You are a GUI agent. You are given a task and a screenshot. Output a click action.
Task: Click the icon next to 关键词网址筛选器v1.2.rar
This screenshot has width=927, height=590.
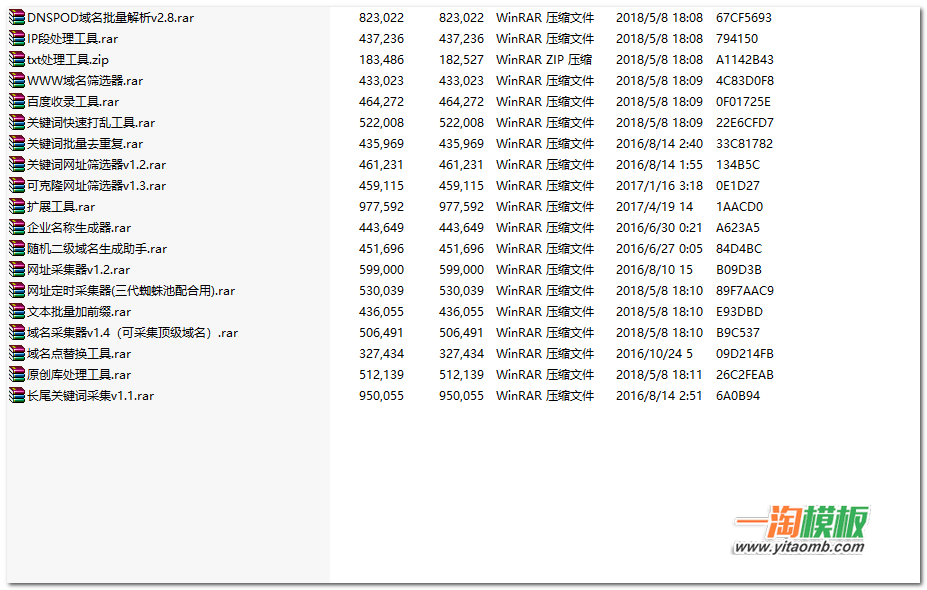click(x=17, y=164)
